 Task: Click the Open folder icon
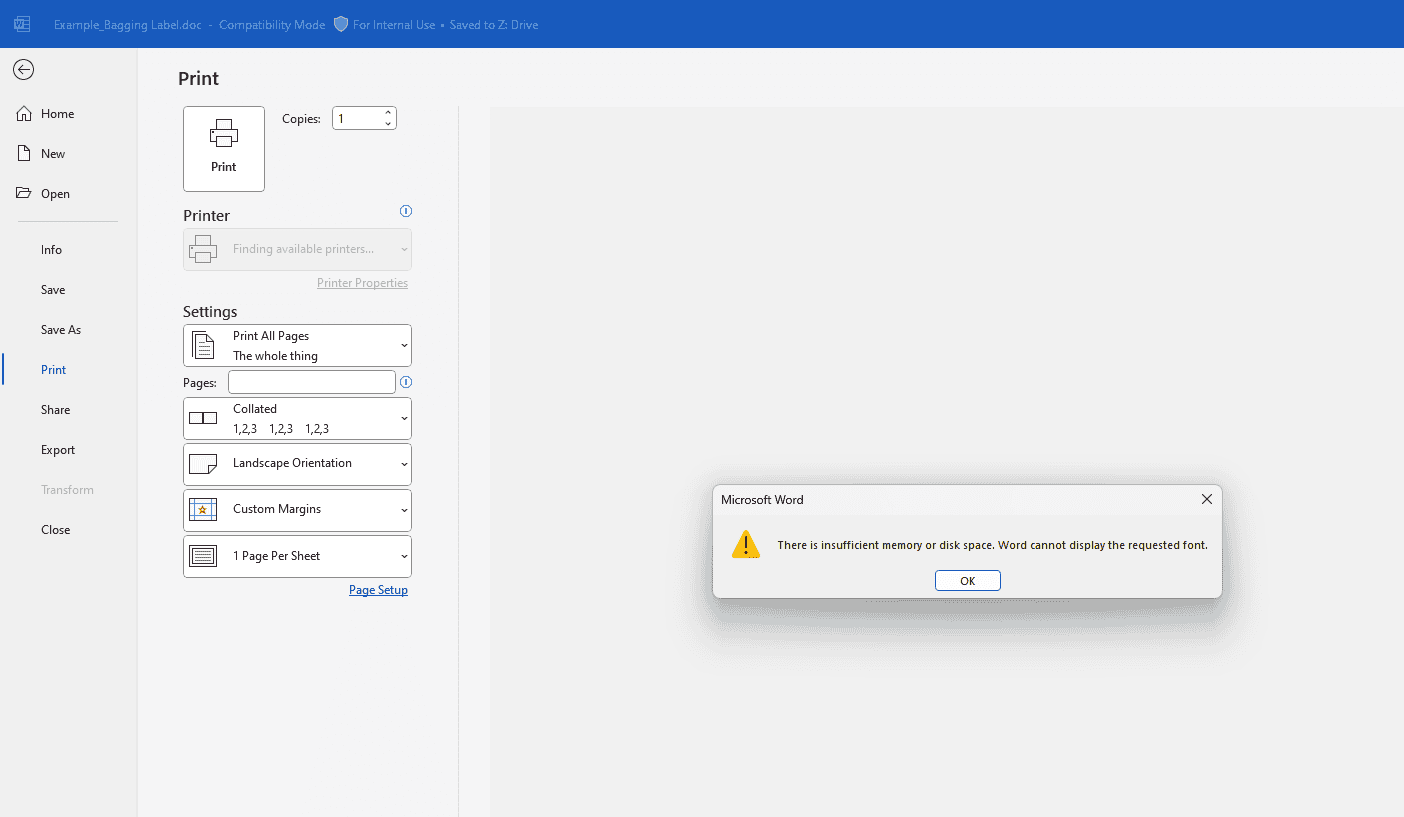coord(24,193)
